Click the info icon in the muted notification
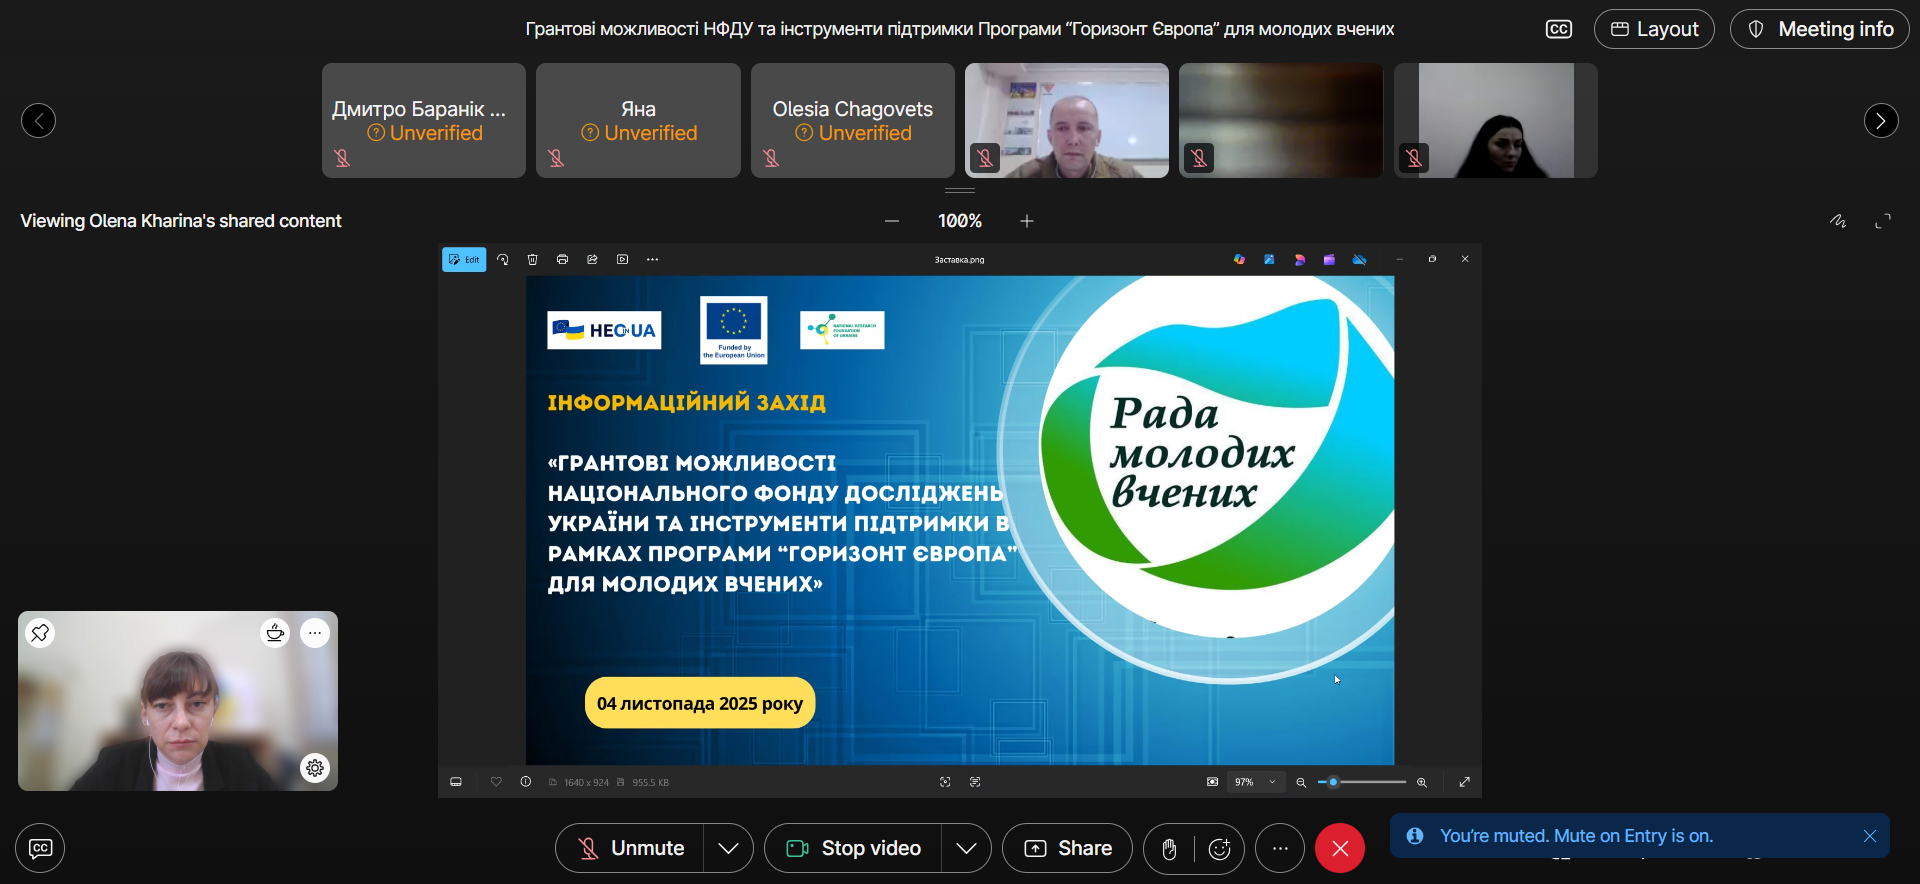The width and height of the screenshot is (1920, 884). (x=1415, y=836)
